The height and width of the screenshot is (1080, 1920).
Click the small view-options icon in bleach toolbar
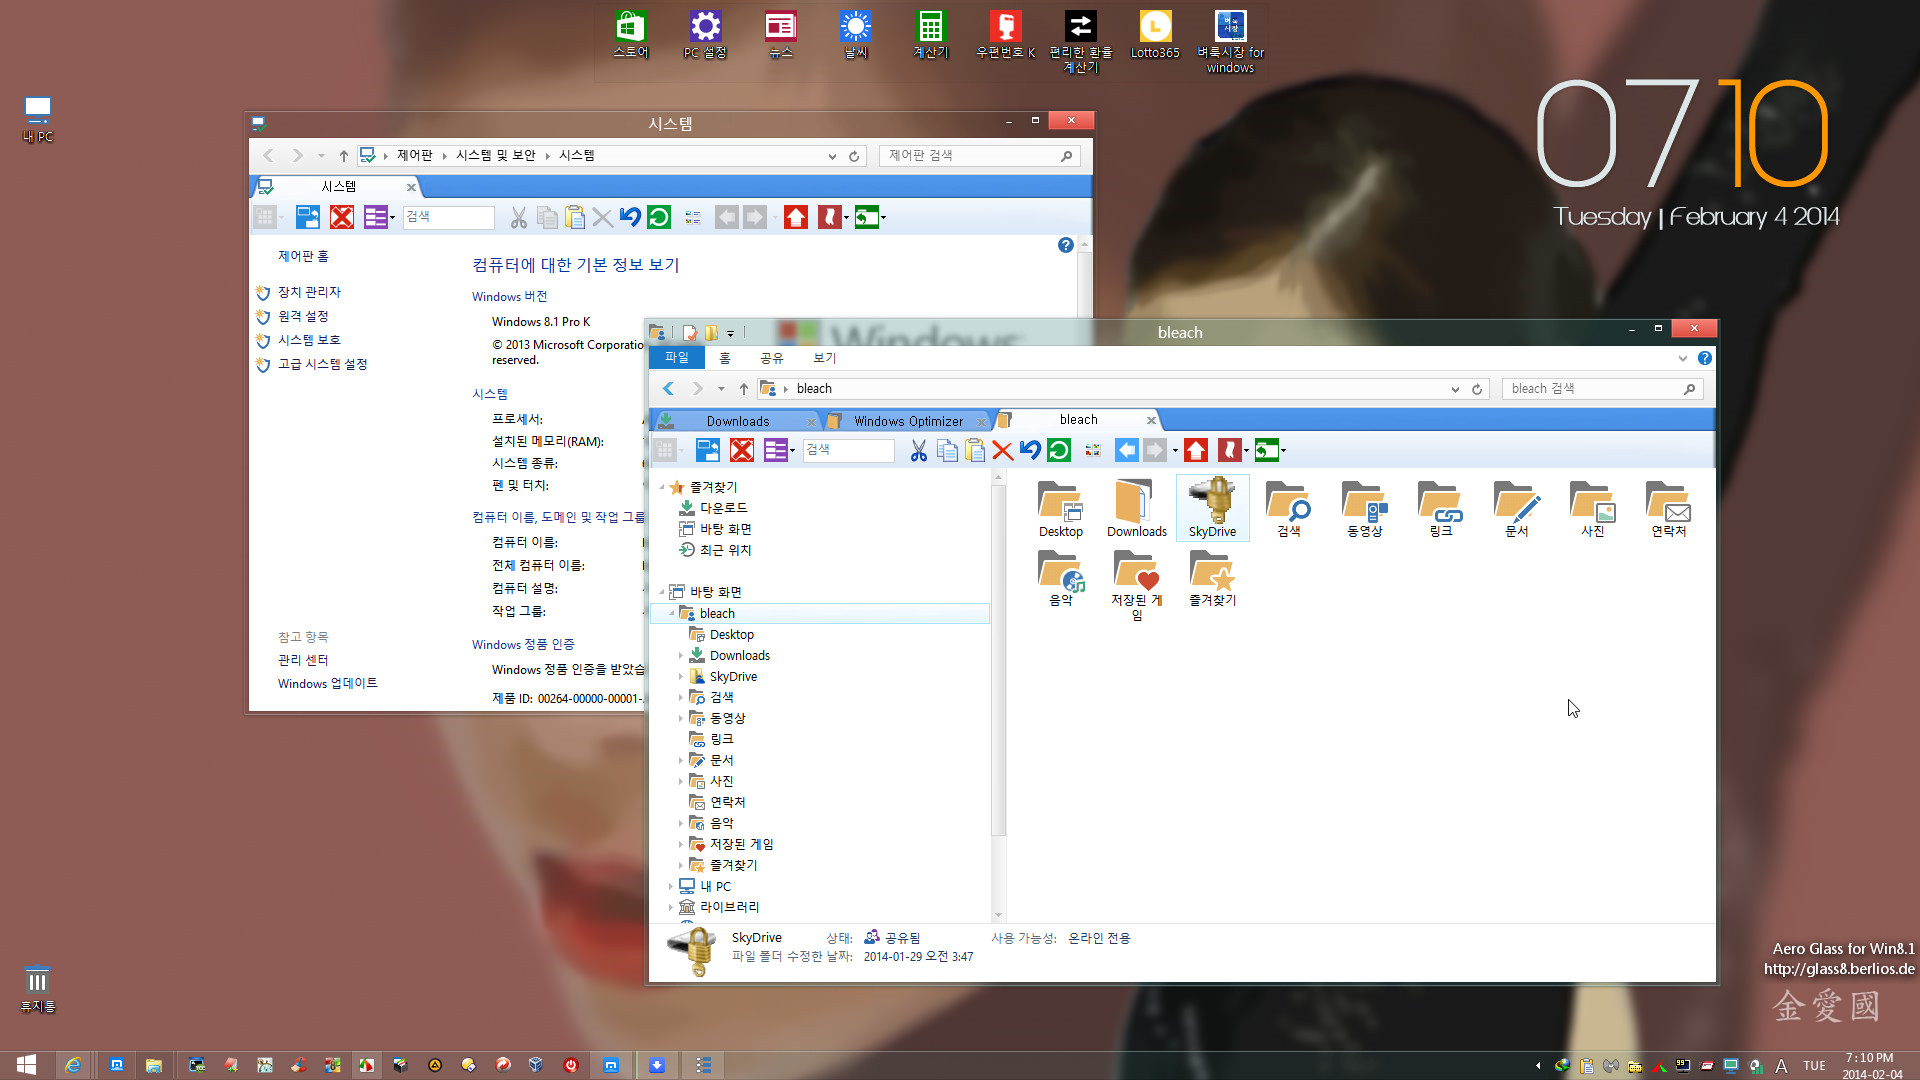[x=1092, y=451]
